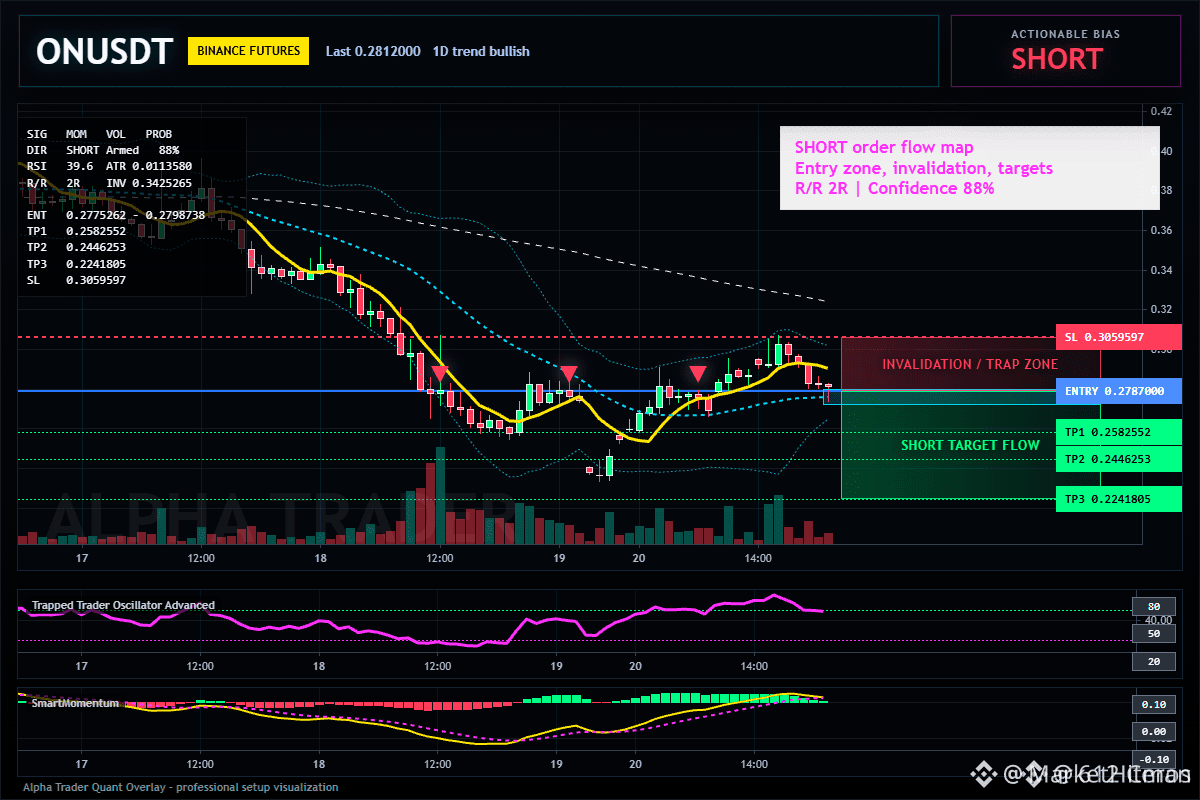Viewport: 1200px width, 800px height.
Task: Click the oscillator 50 level label
Action: click(x=1153, y=634)
